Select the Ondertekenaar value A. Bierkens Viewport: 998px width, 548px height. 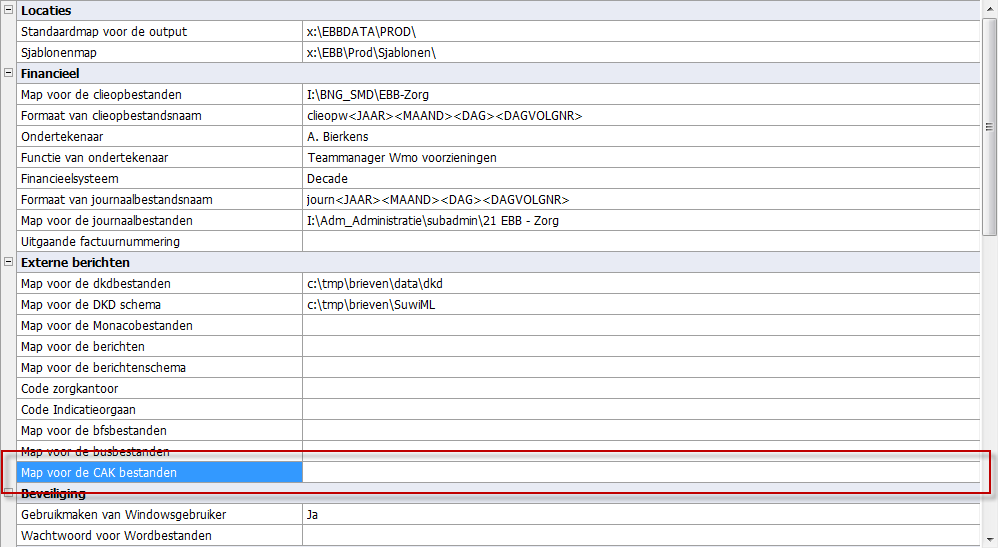coord(640,137)
